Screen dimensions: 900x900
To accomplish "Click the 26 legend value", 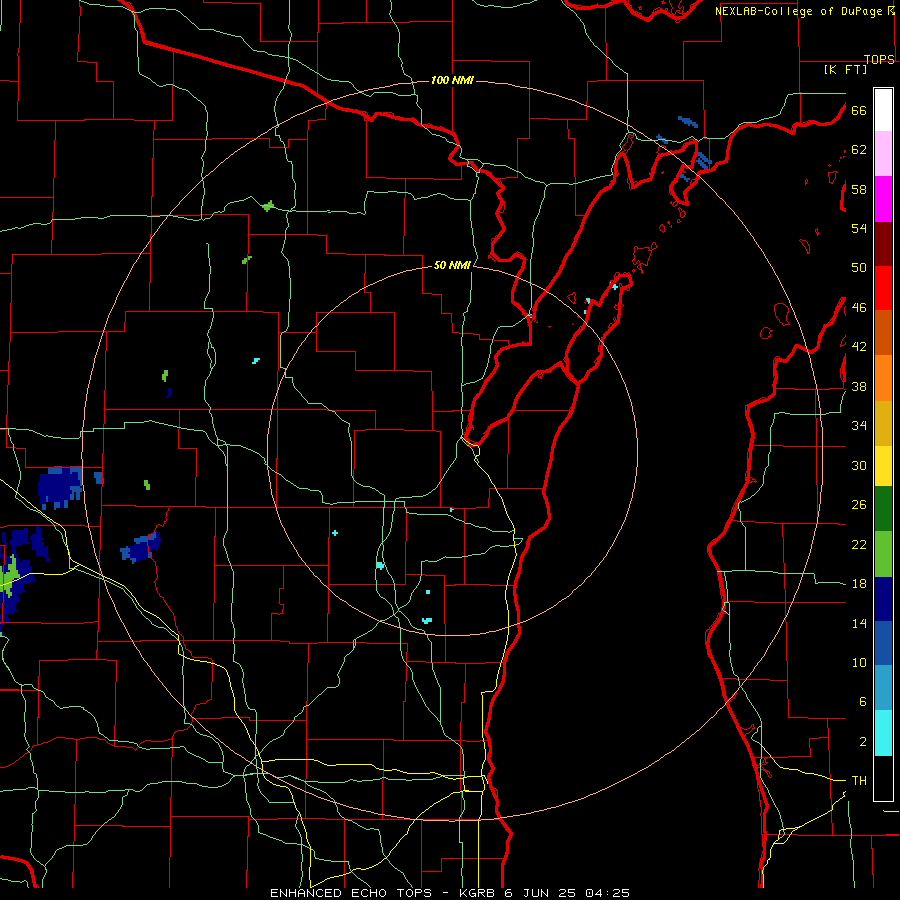I will coord(859,505).
